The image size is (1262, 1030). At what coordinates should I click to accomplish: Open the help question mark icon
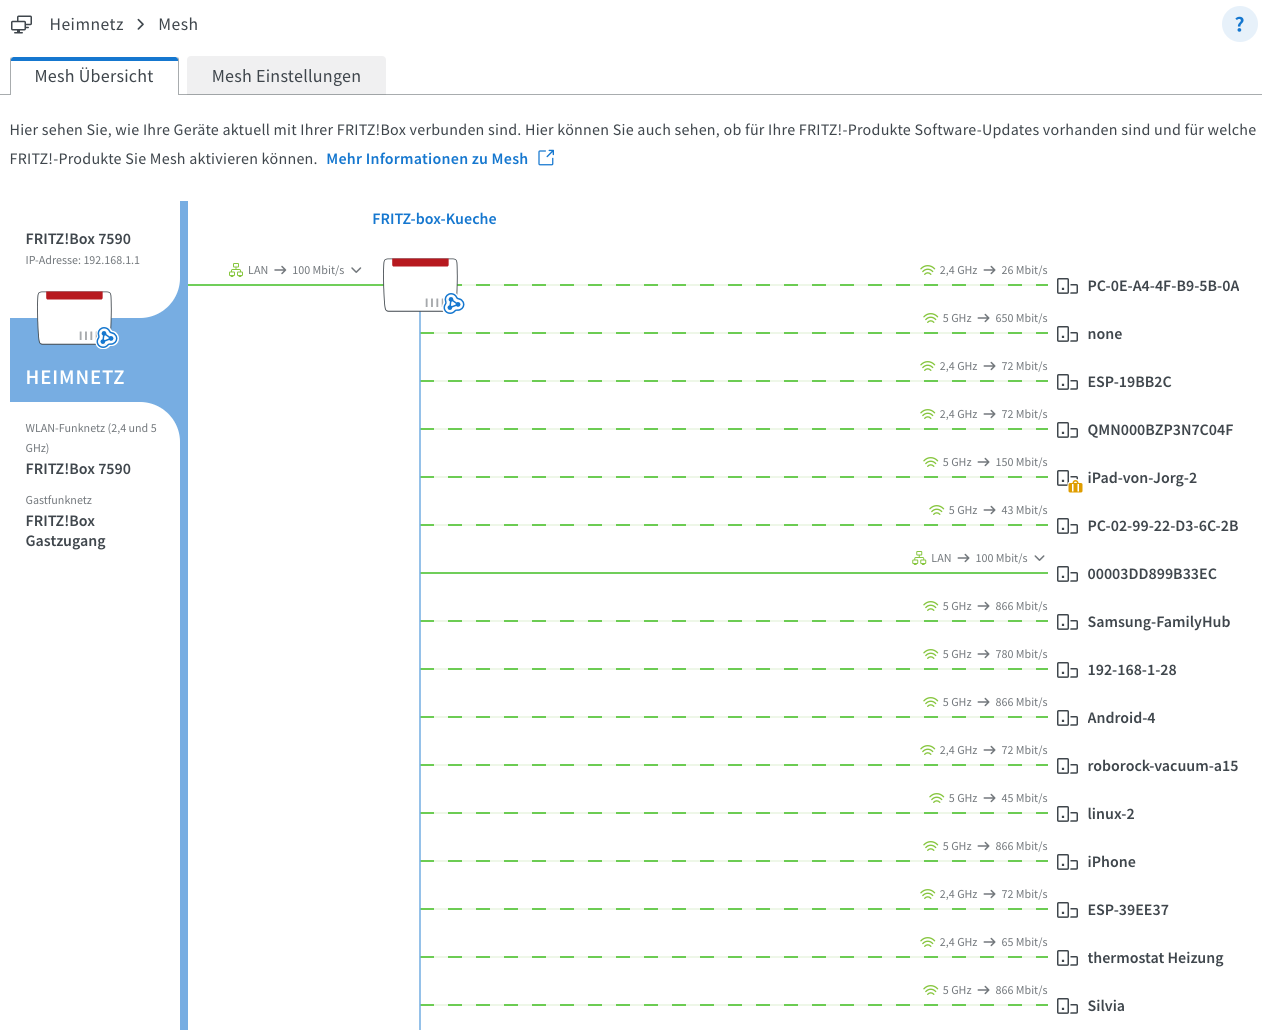click(x=1239, y=25)
